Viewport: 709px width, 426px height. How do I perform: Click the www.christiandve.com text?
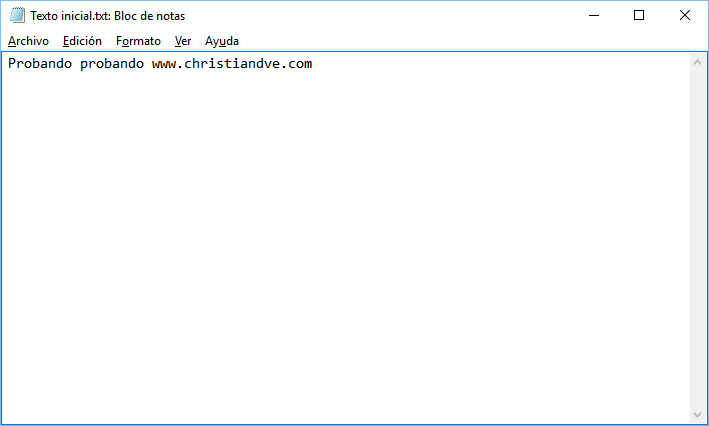pos(232,64)
